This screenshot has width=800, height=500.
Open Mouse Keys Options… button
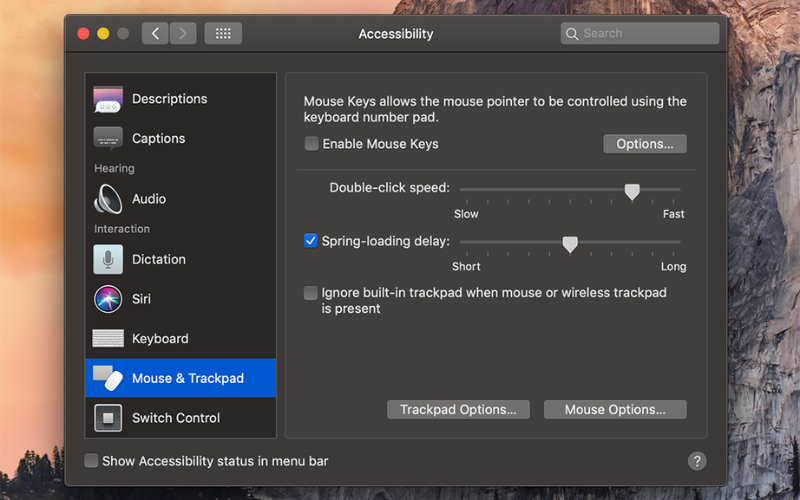point(645,144)
